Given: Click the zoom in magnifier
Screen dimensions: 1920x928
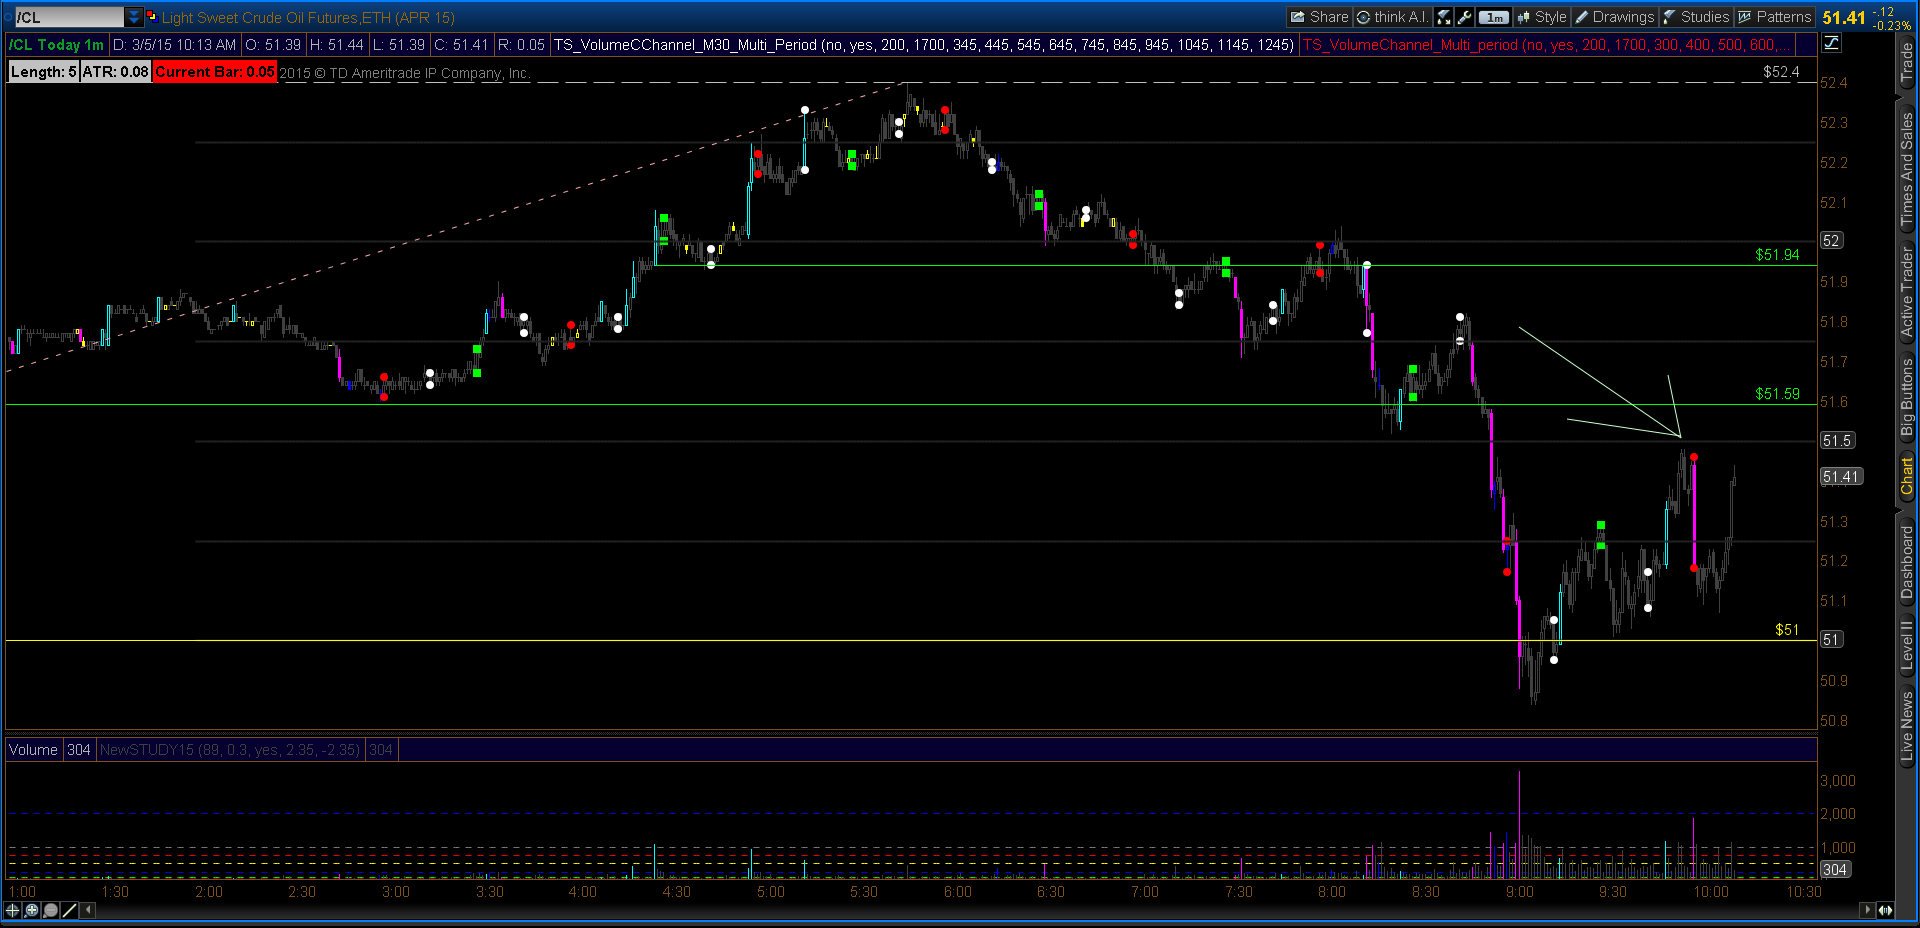Looking at the screenshot, I should coord(32,910).
